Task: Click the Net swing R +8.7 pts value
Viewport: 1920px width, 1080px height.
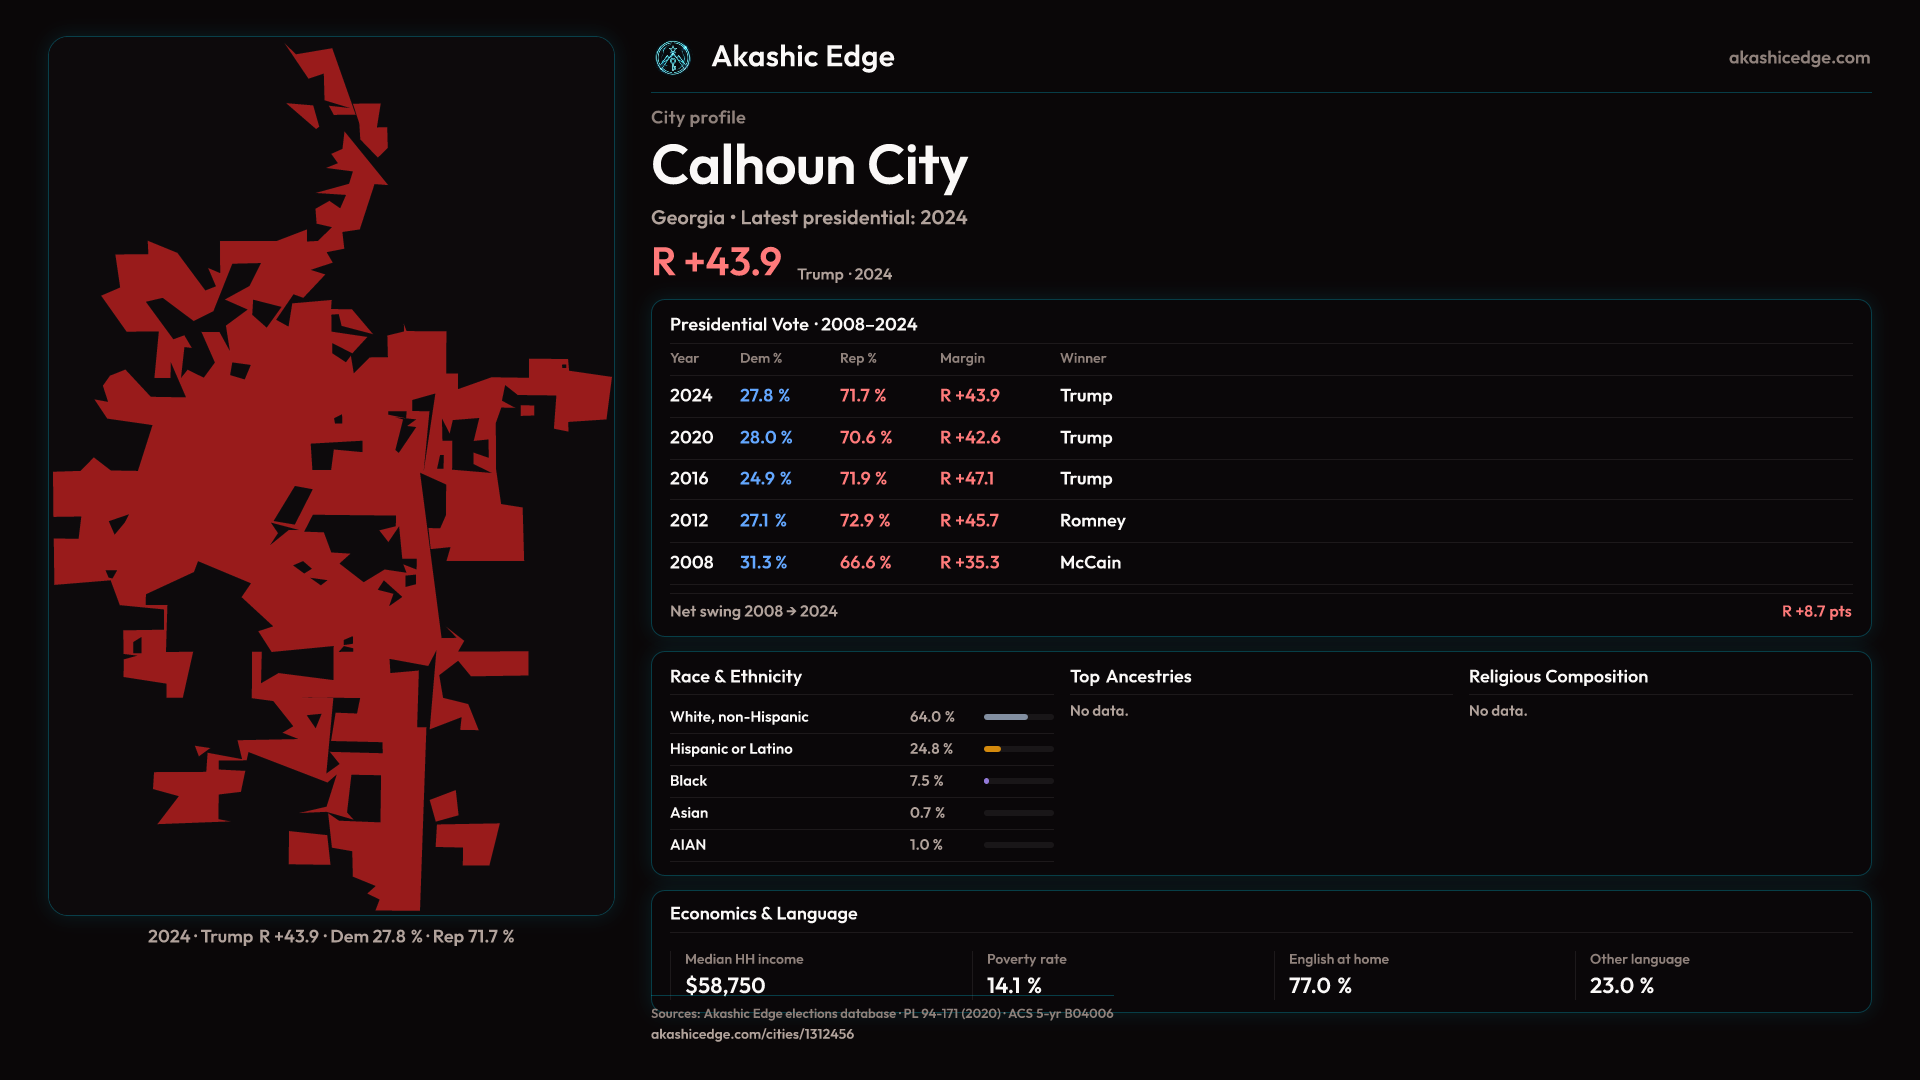Action: (1815, 612)
